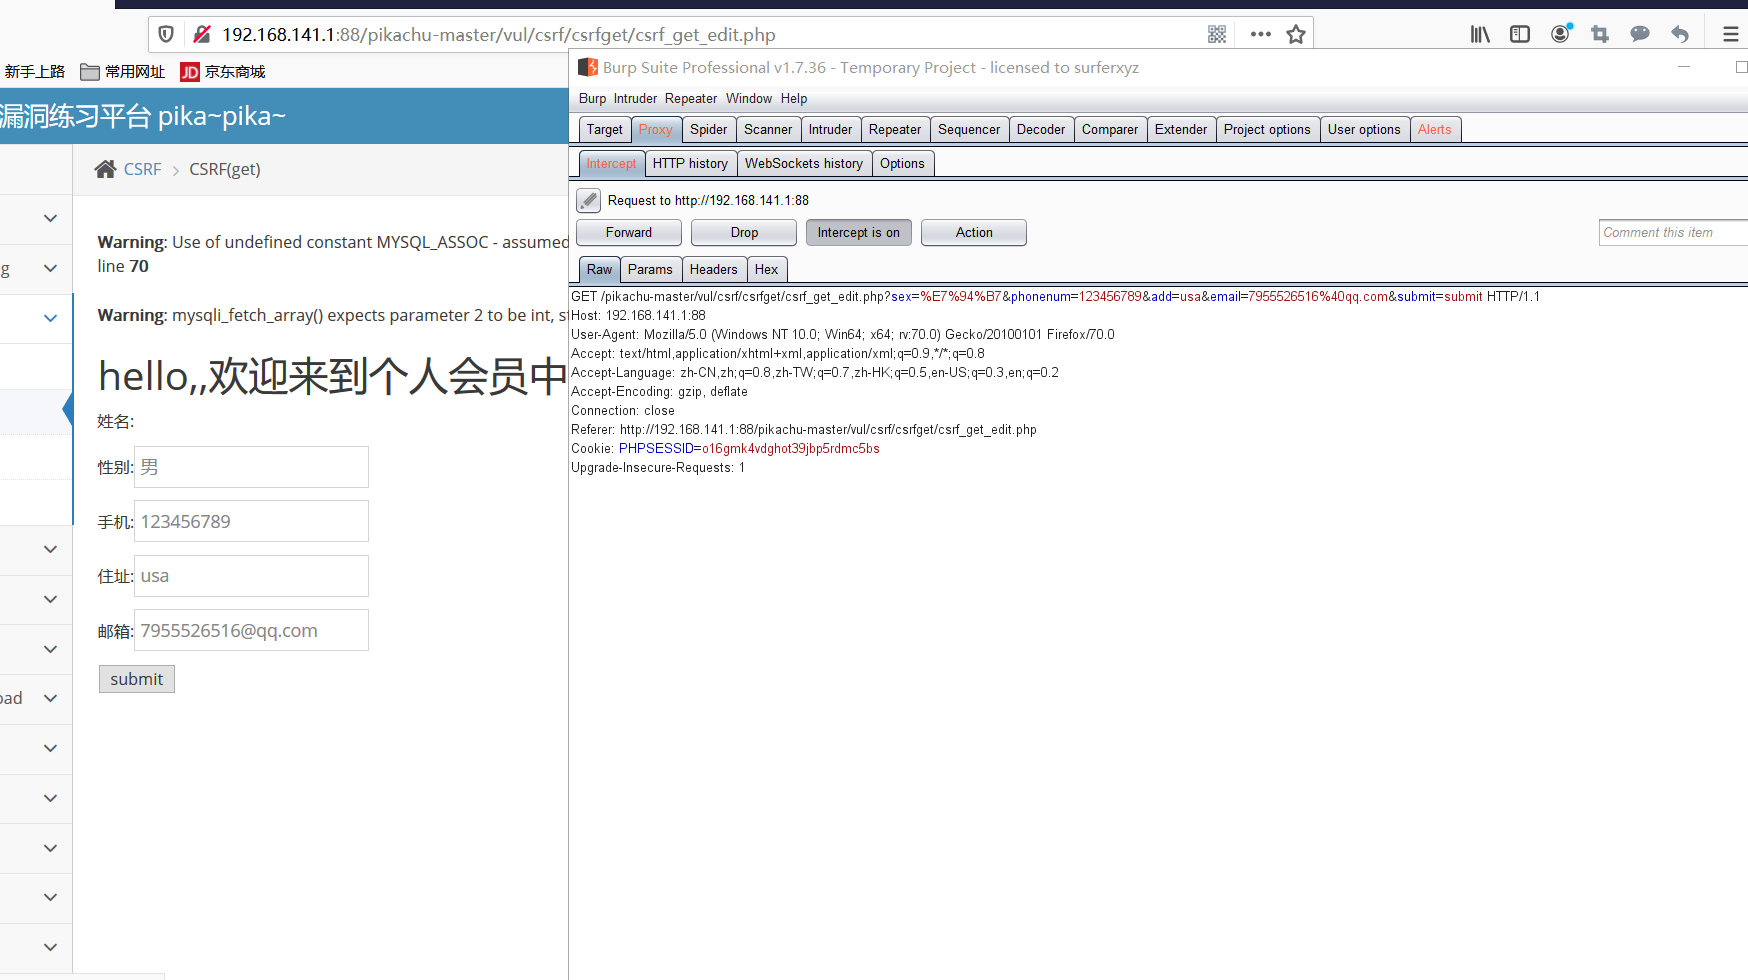Switch to the Target tab
Screen dimensions: 1748x980
pyautogui.click(x=605, y=130)
